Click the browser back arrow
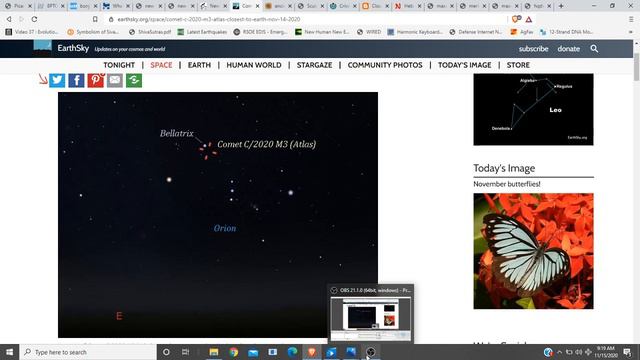 click(x=9, y=19)
